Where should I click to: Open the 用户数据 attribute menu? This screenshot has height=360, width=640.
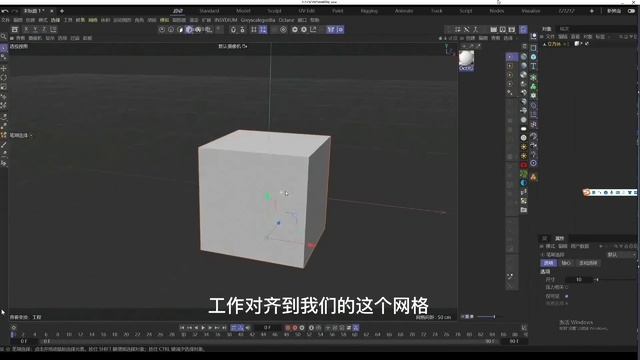(580, 246)
